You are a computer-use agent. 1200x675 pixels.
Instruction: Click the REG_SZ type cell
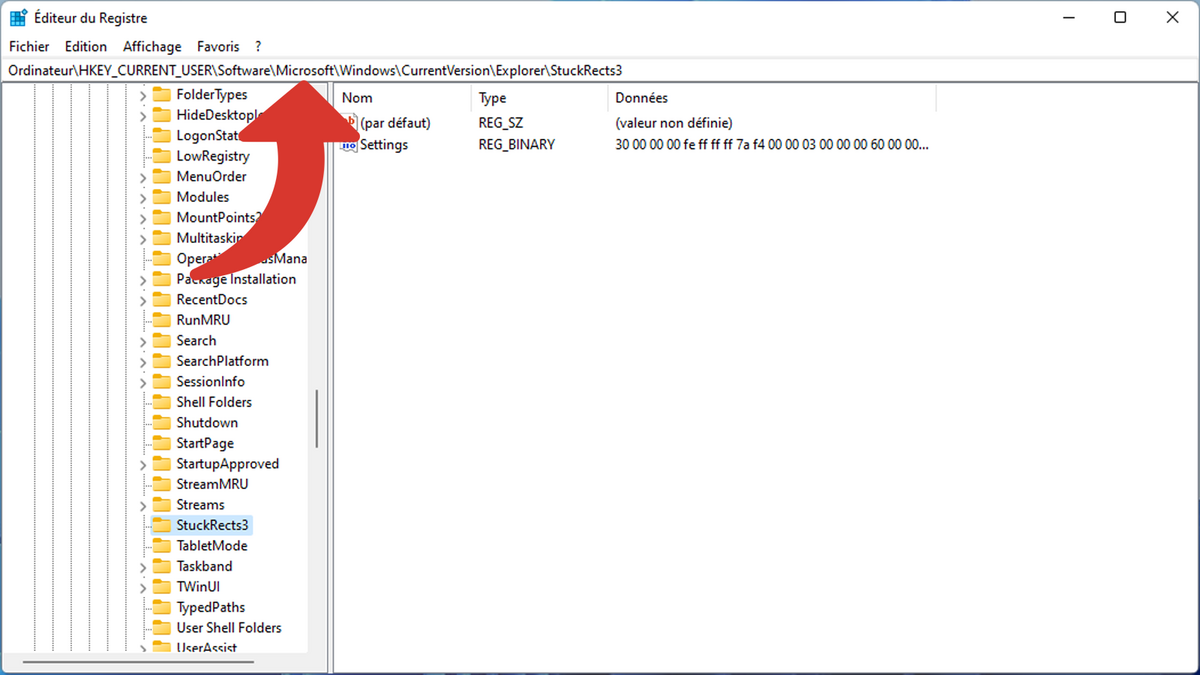502,123
